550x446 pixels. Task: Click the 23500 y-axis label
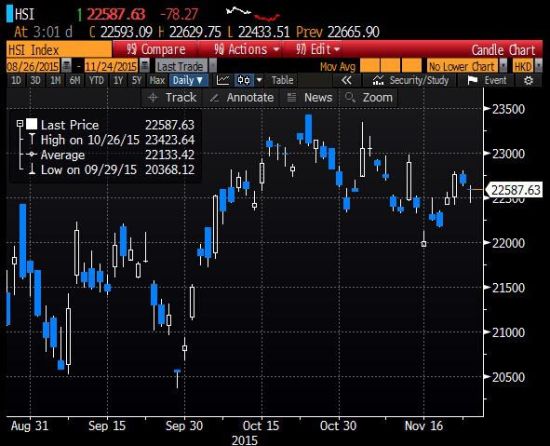coord(509,109)
